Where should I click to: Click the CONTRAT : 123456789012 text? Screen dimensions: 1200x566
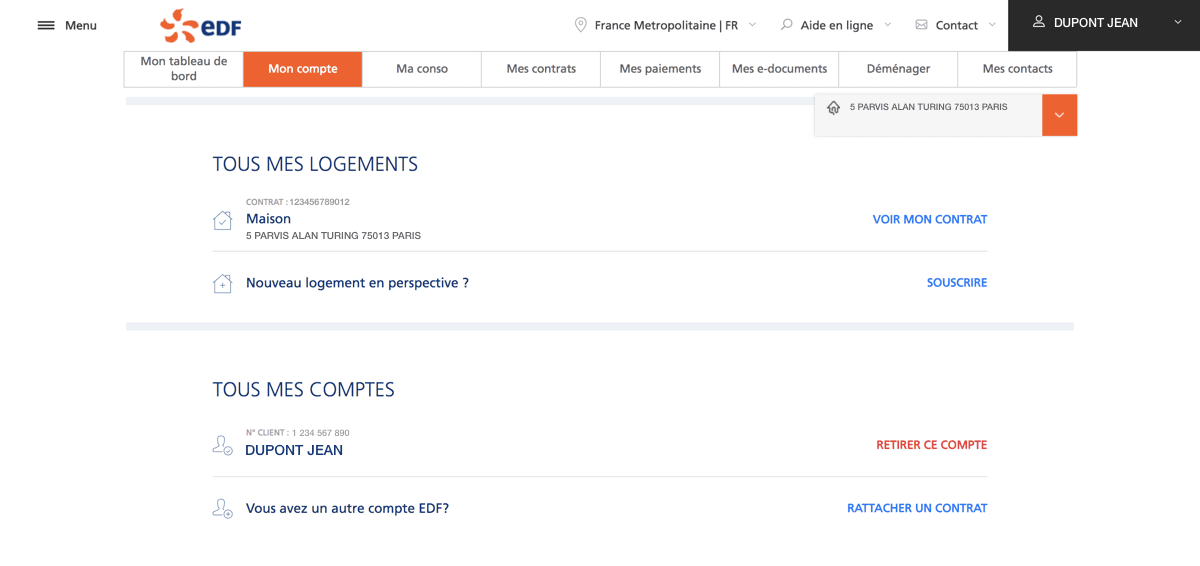tap(298, 202)
